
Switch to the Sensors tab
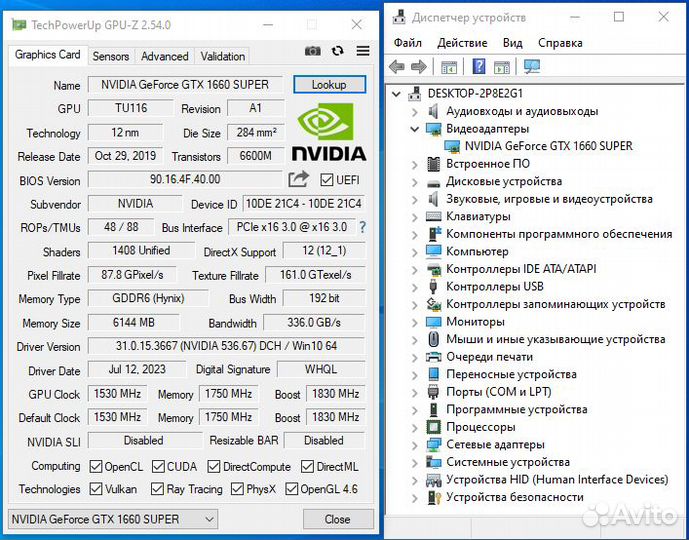(x=111, y=56)
